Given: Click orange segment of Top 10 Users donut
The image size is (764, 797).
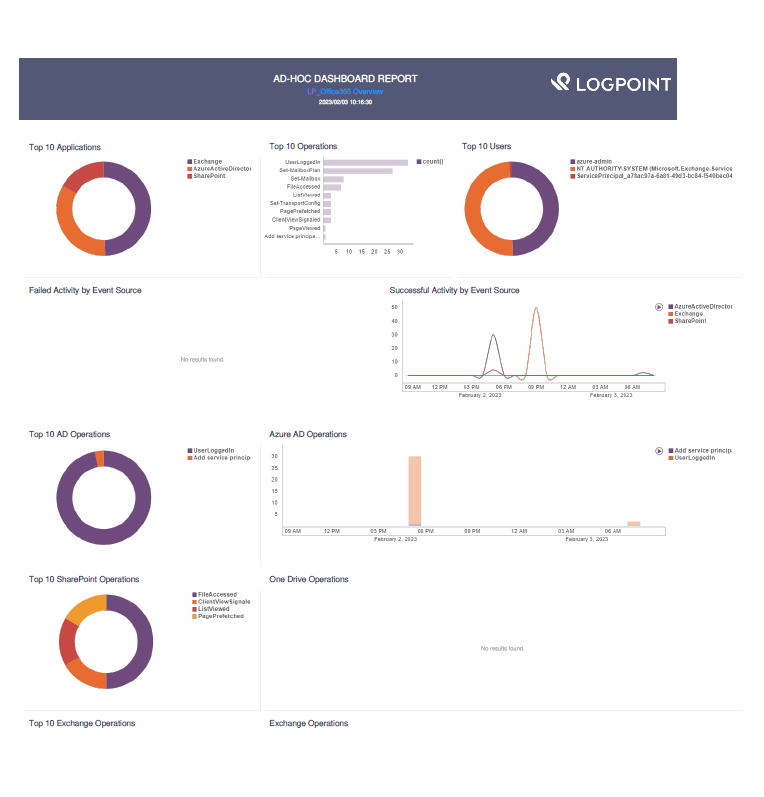Looking at the screenshot, I should [x=473, y=208].
